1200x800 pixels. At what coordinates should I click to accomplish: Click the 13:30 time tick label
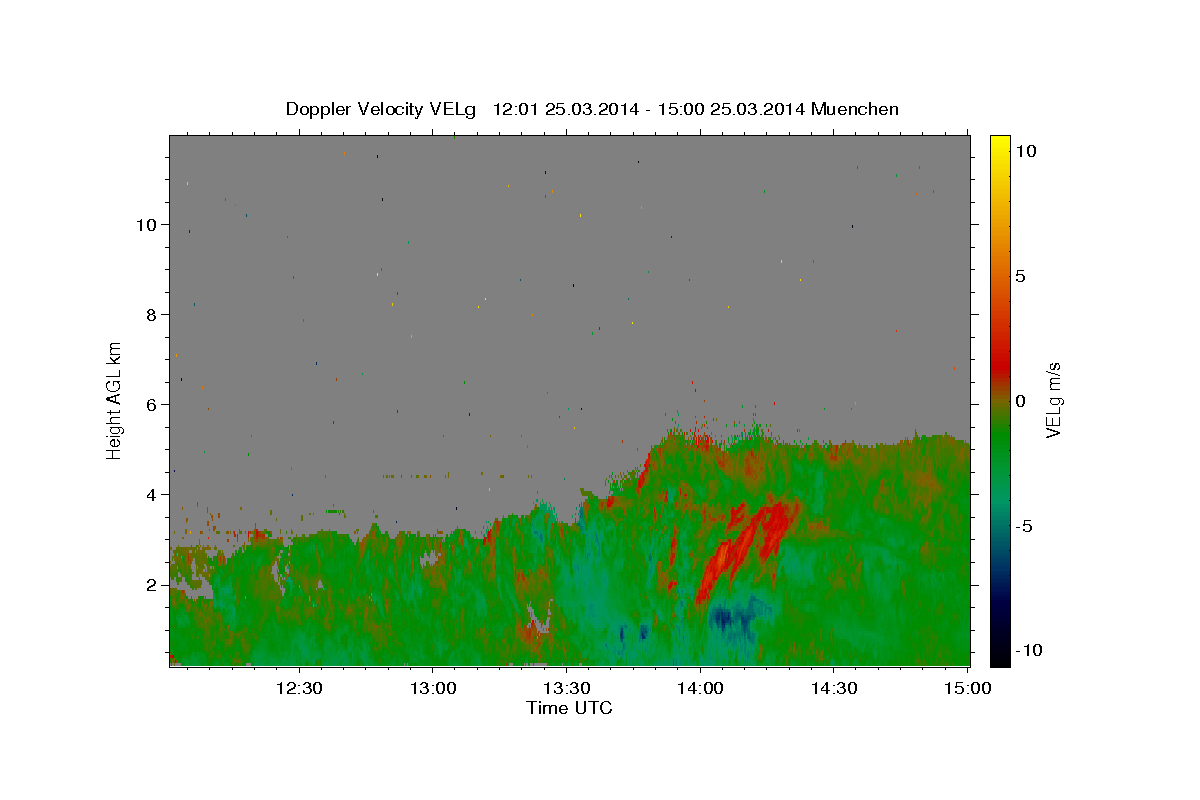(x=566, y=689)
